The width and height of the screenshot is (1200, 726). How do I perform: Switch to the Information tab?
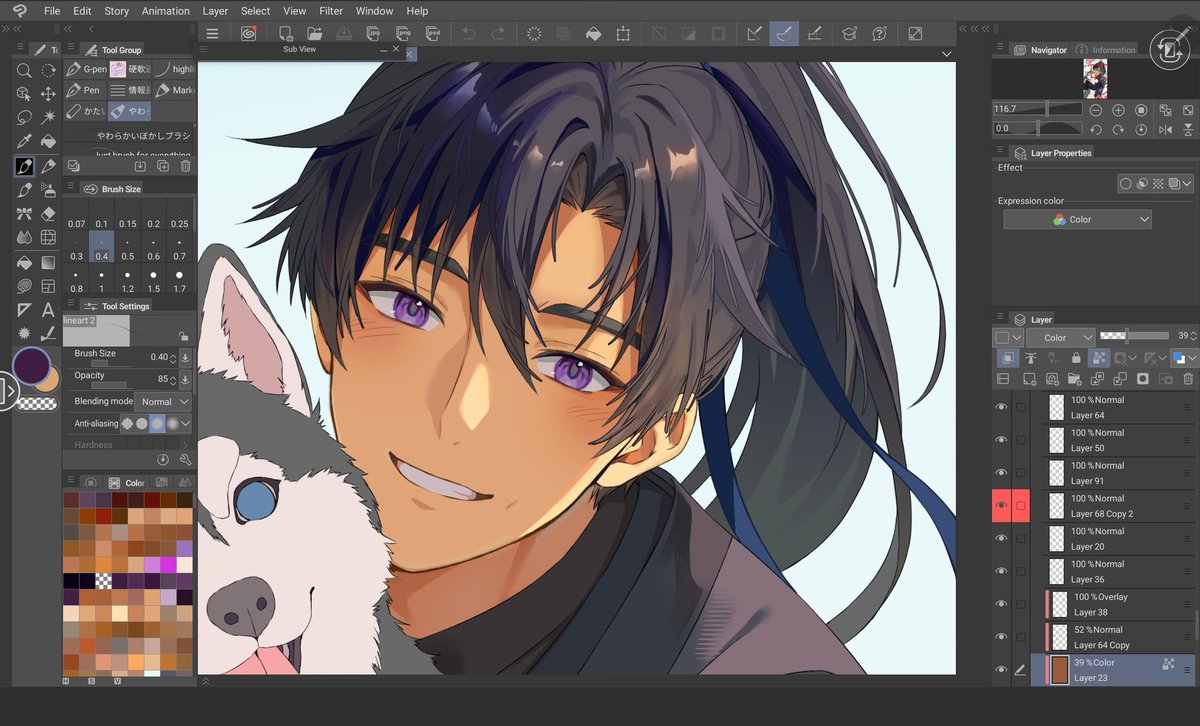point(1106,49)
